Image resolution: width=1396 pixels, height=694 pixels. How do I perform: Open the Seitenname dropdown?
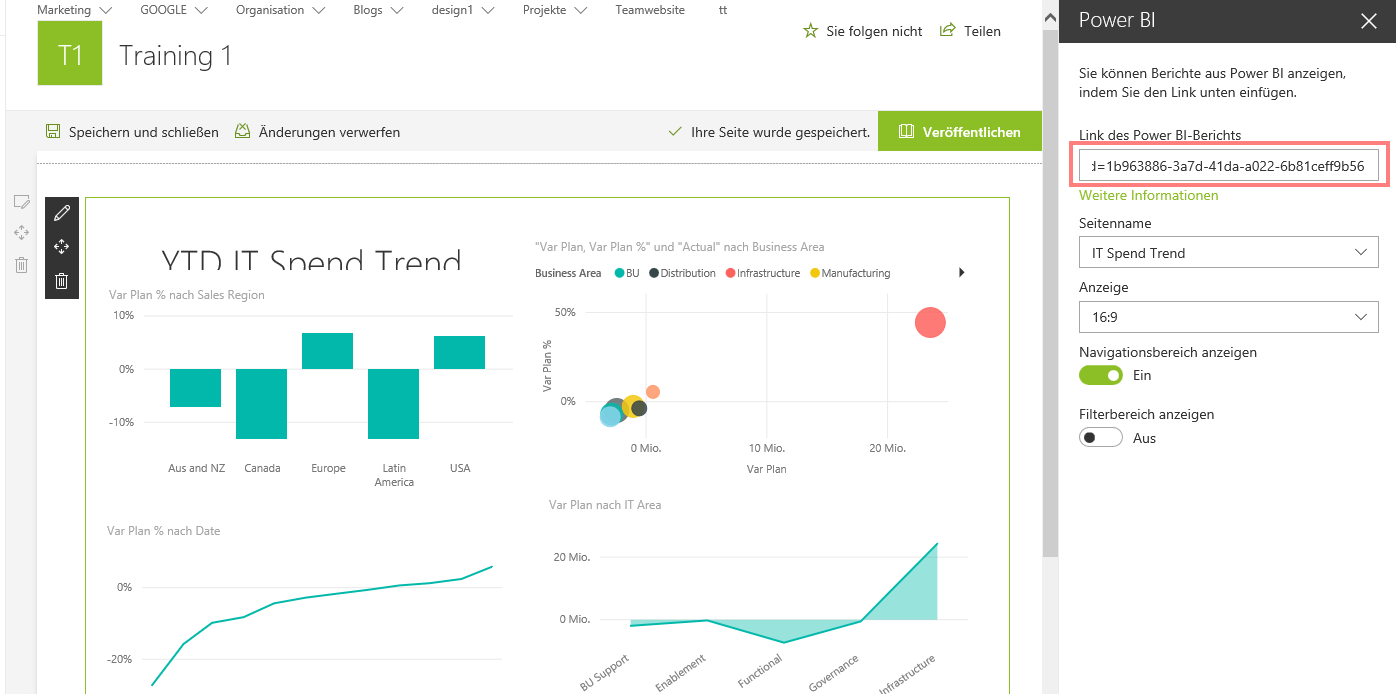[1228, 253]
